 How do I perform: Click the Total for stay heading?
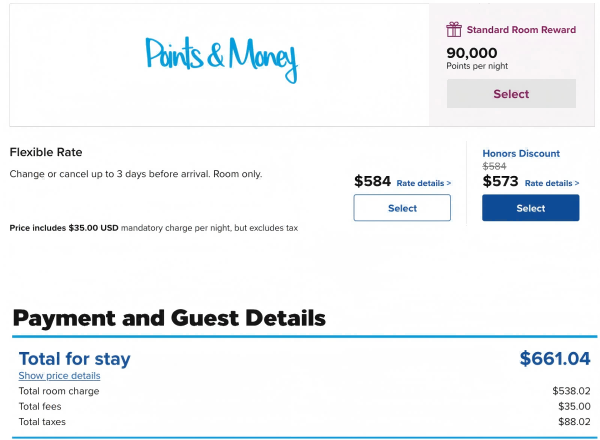[75, 359]
